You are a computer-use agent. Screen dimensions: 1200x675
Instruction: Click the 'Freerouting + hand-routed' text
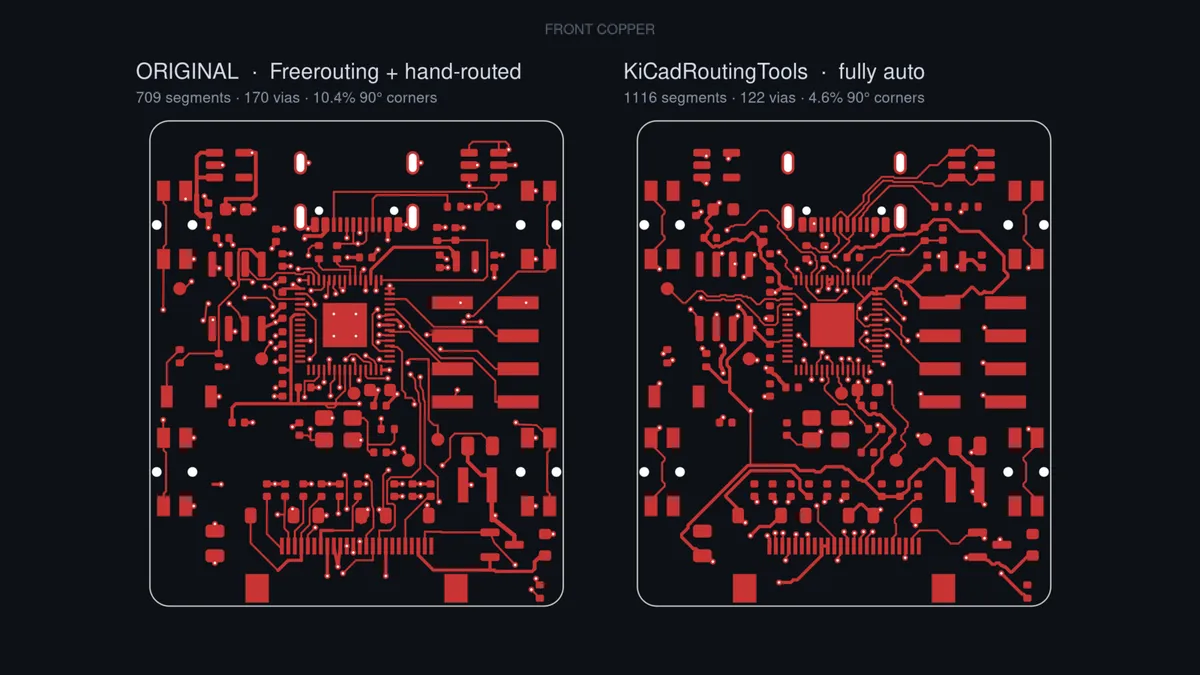click(395, 72)
